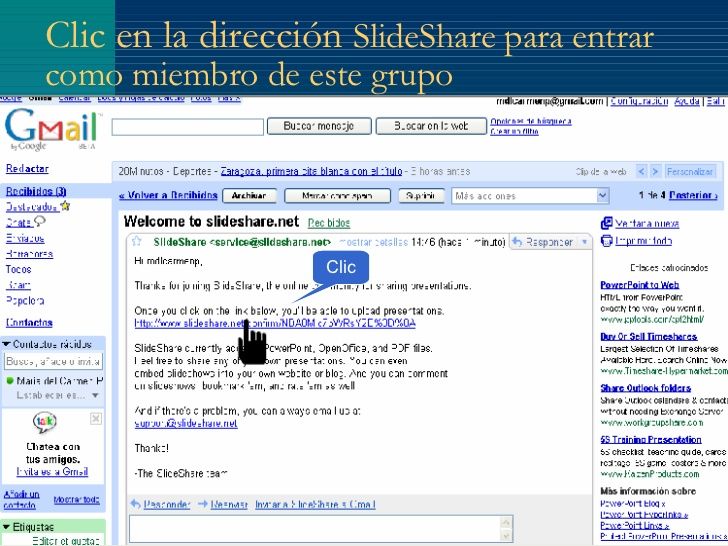This screenshot has height=546, width=728.
Task: Click the Zaragoza web clip headline
Action: [311, 171]
